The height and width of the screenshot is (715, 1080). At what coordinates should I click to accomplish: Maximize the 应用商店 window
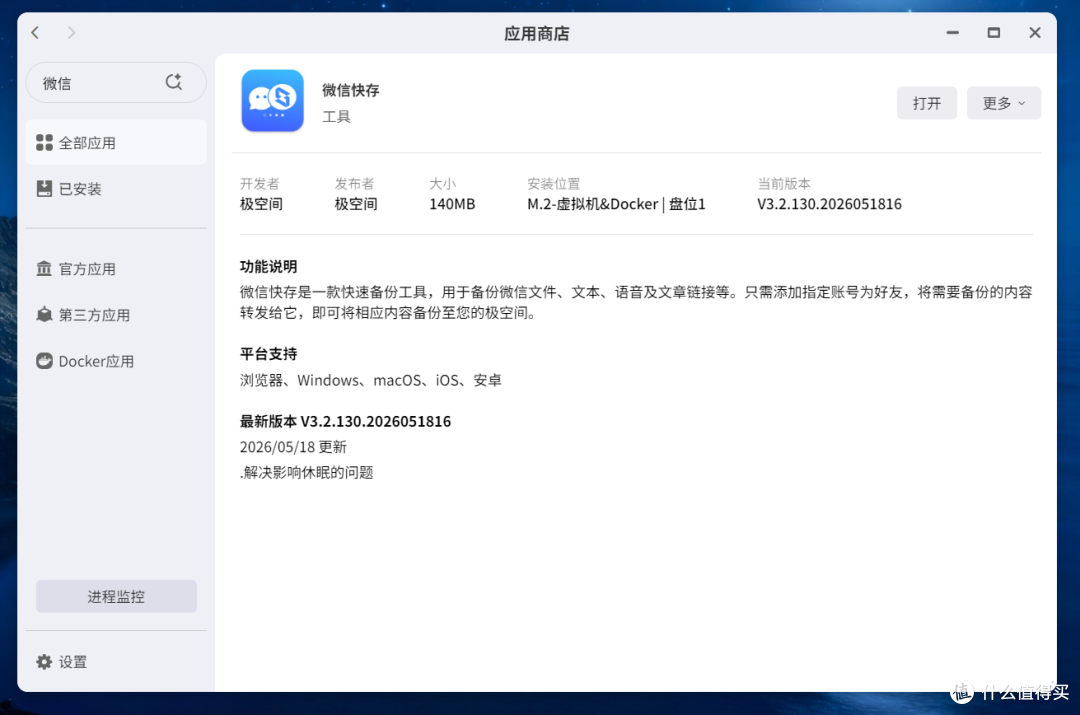point(993,32)
